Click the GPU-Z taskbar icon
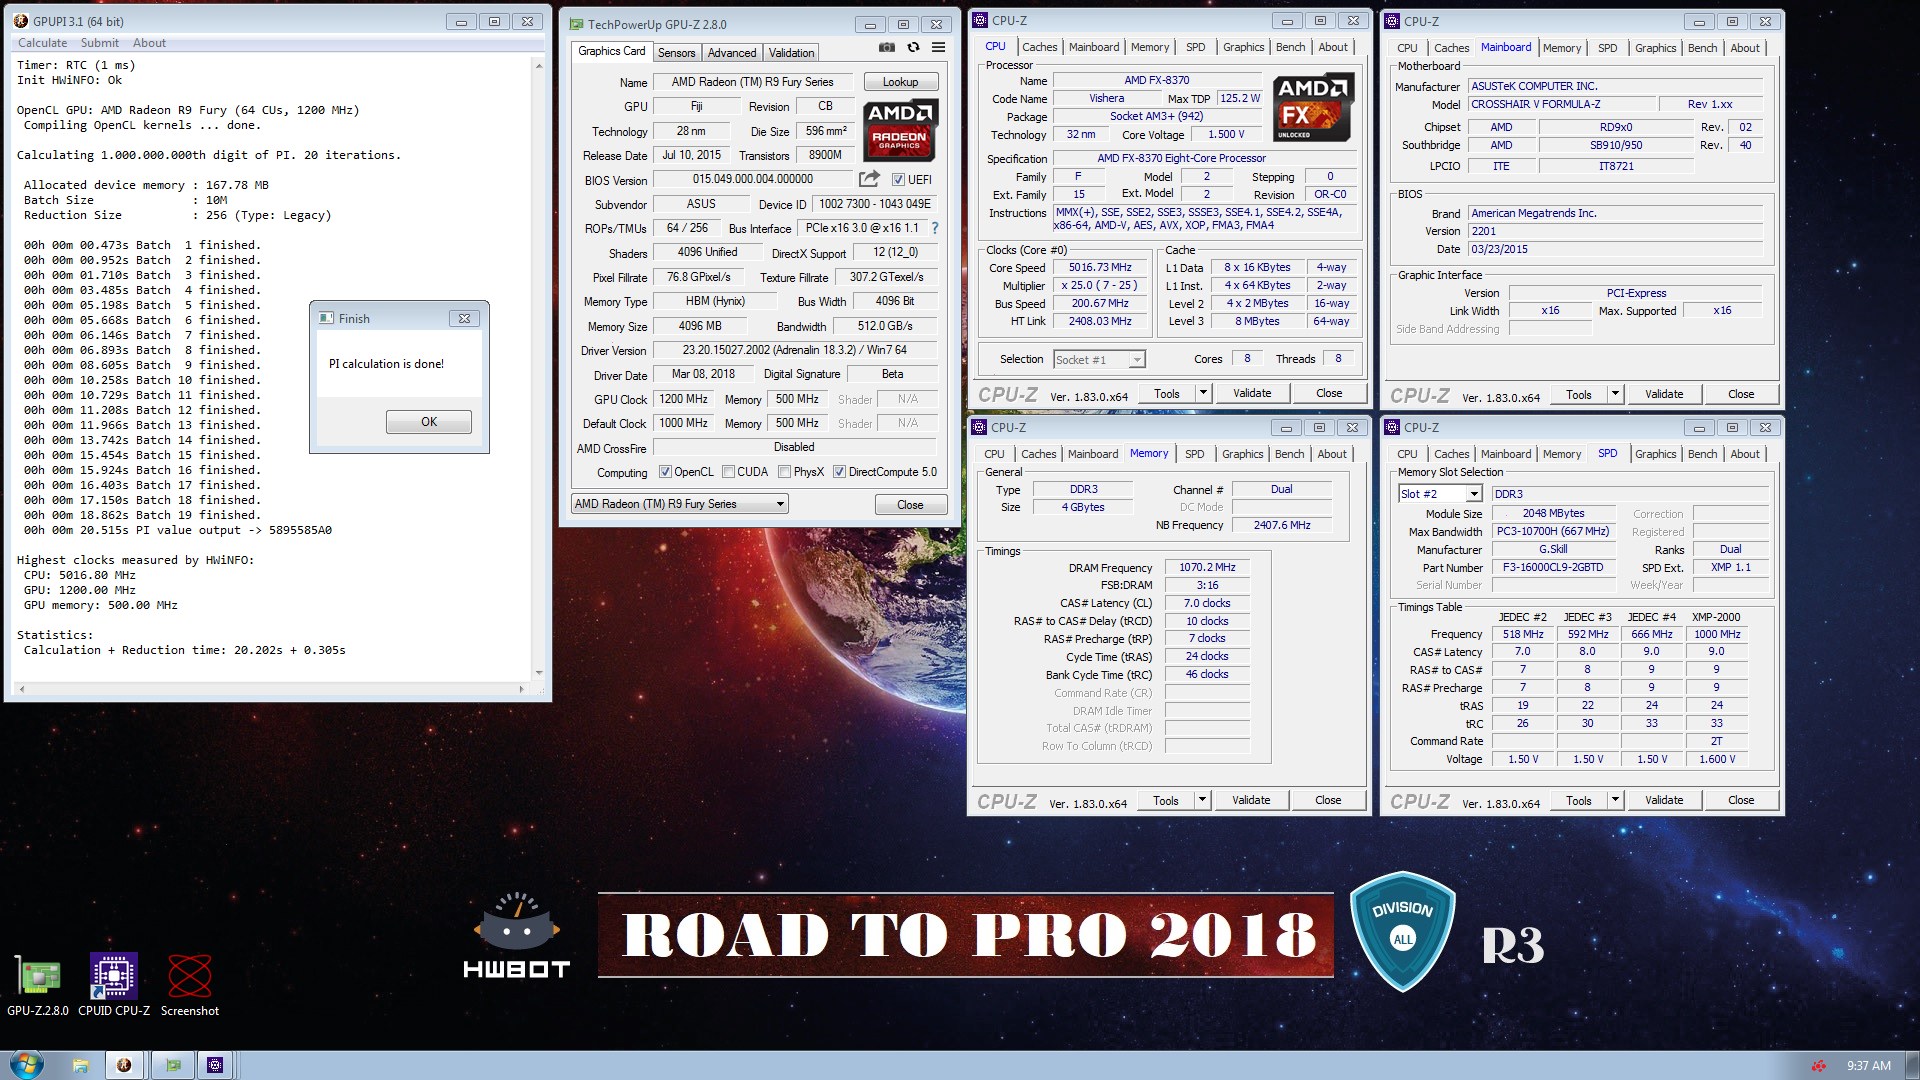This screenshot has height=1080, width=1920. [173, 1065]
